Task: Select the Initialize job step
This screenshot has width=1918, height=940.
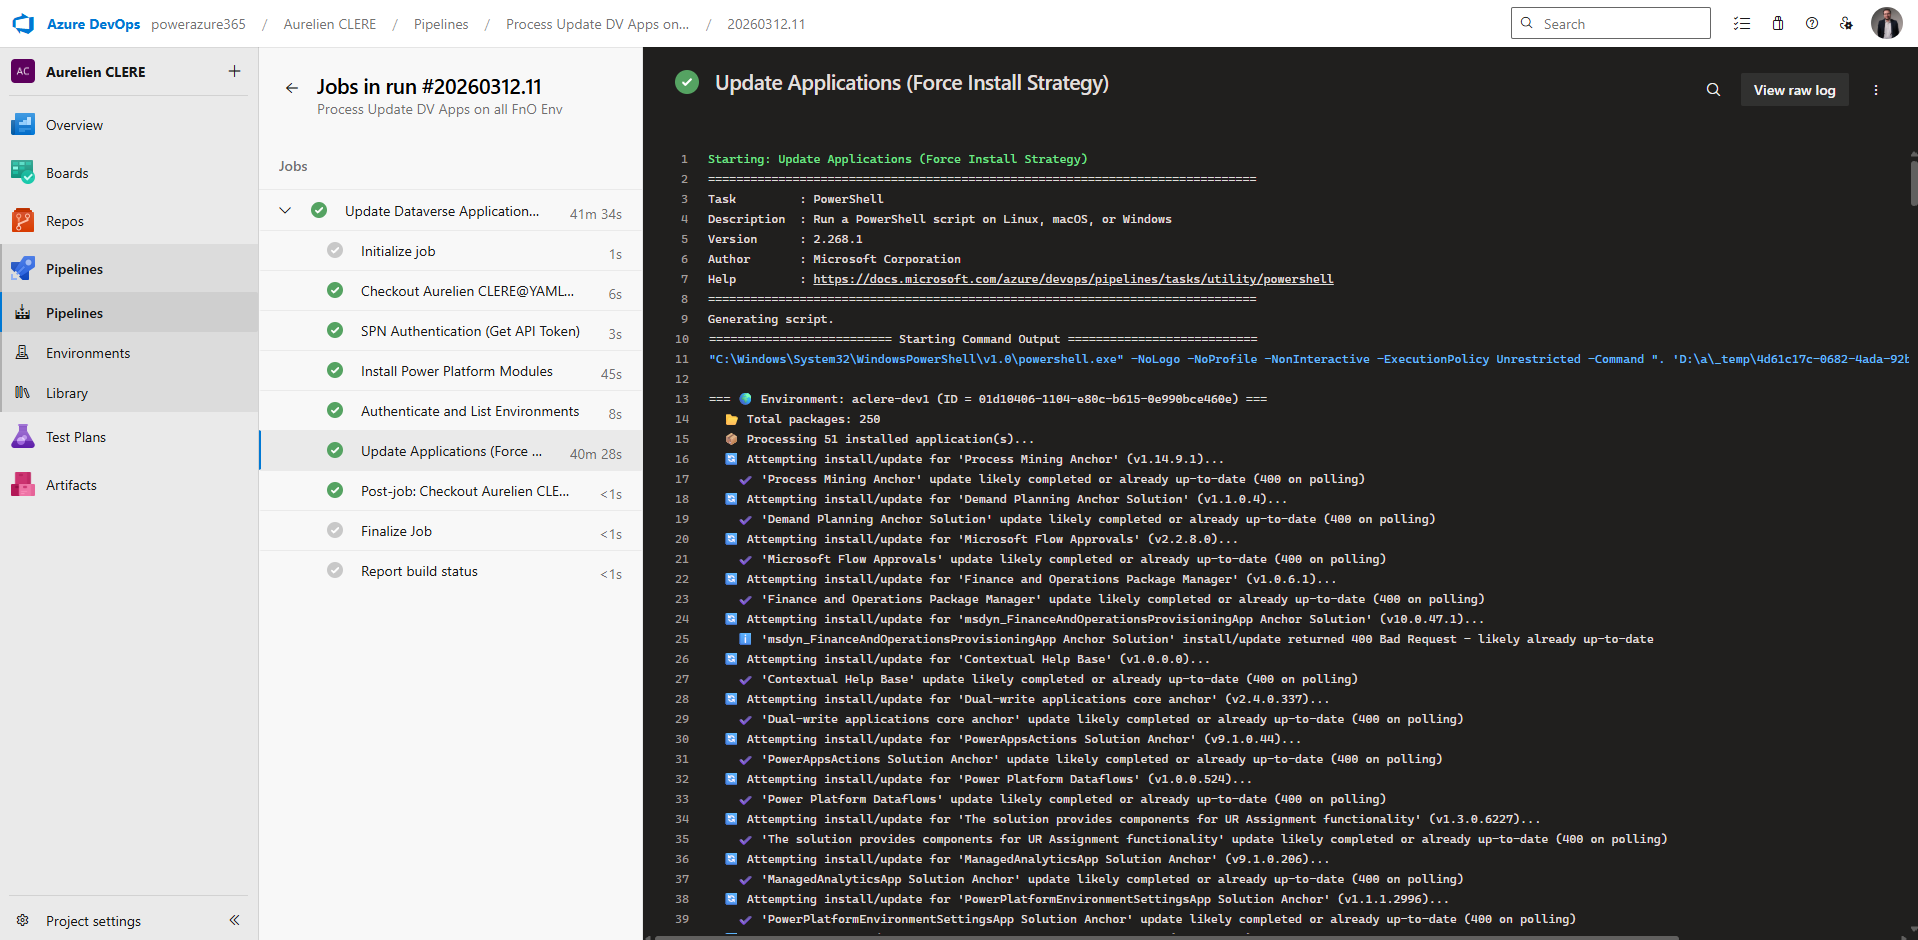Action: 451,251
